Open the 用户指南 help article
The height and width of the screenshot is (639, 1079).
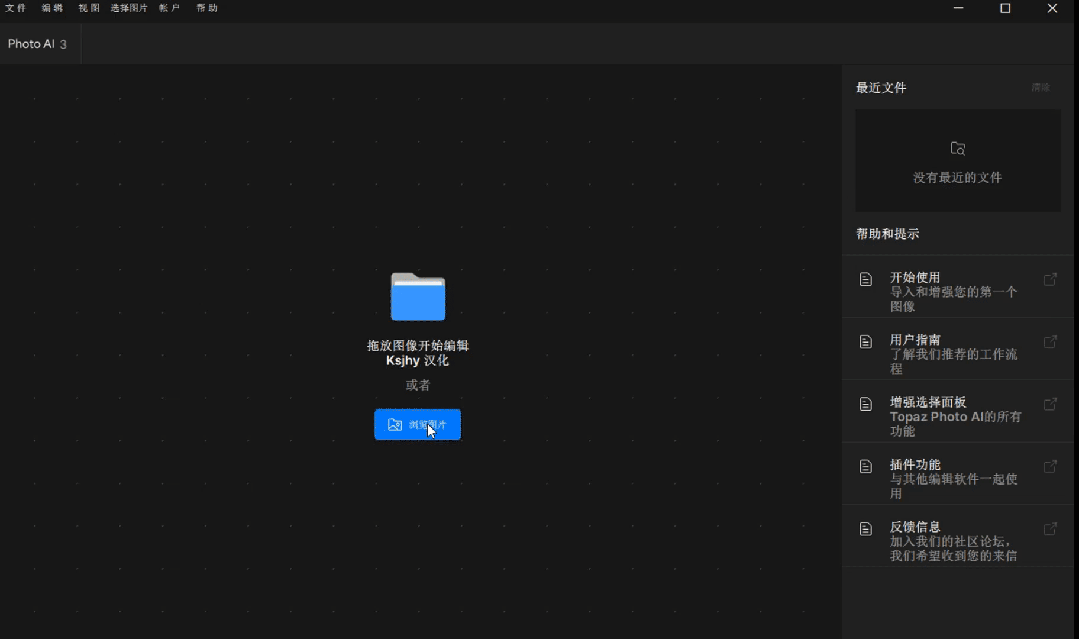[x=958, y=349]
